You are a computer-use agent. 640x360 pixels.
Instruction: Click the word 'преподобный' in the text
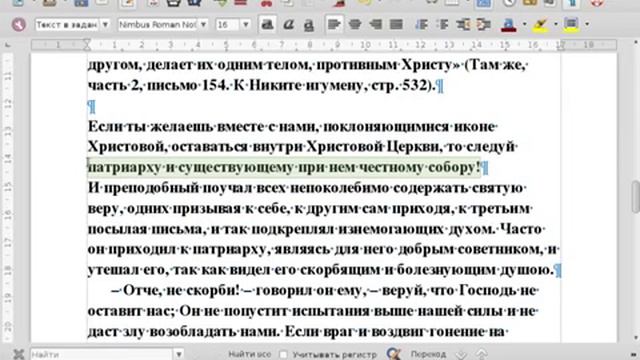click(151, 188)
